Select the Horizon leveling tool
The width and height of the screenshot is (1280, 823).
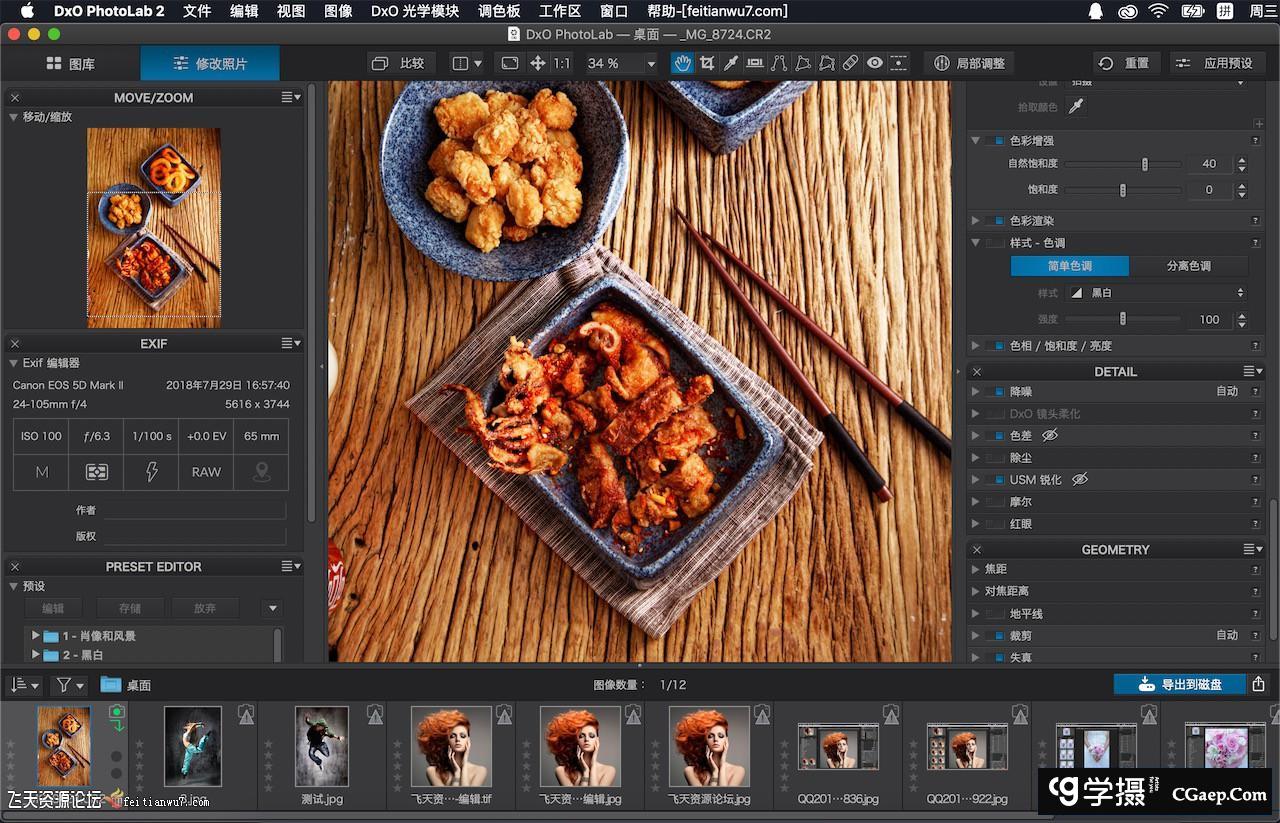tap(755, 63)
